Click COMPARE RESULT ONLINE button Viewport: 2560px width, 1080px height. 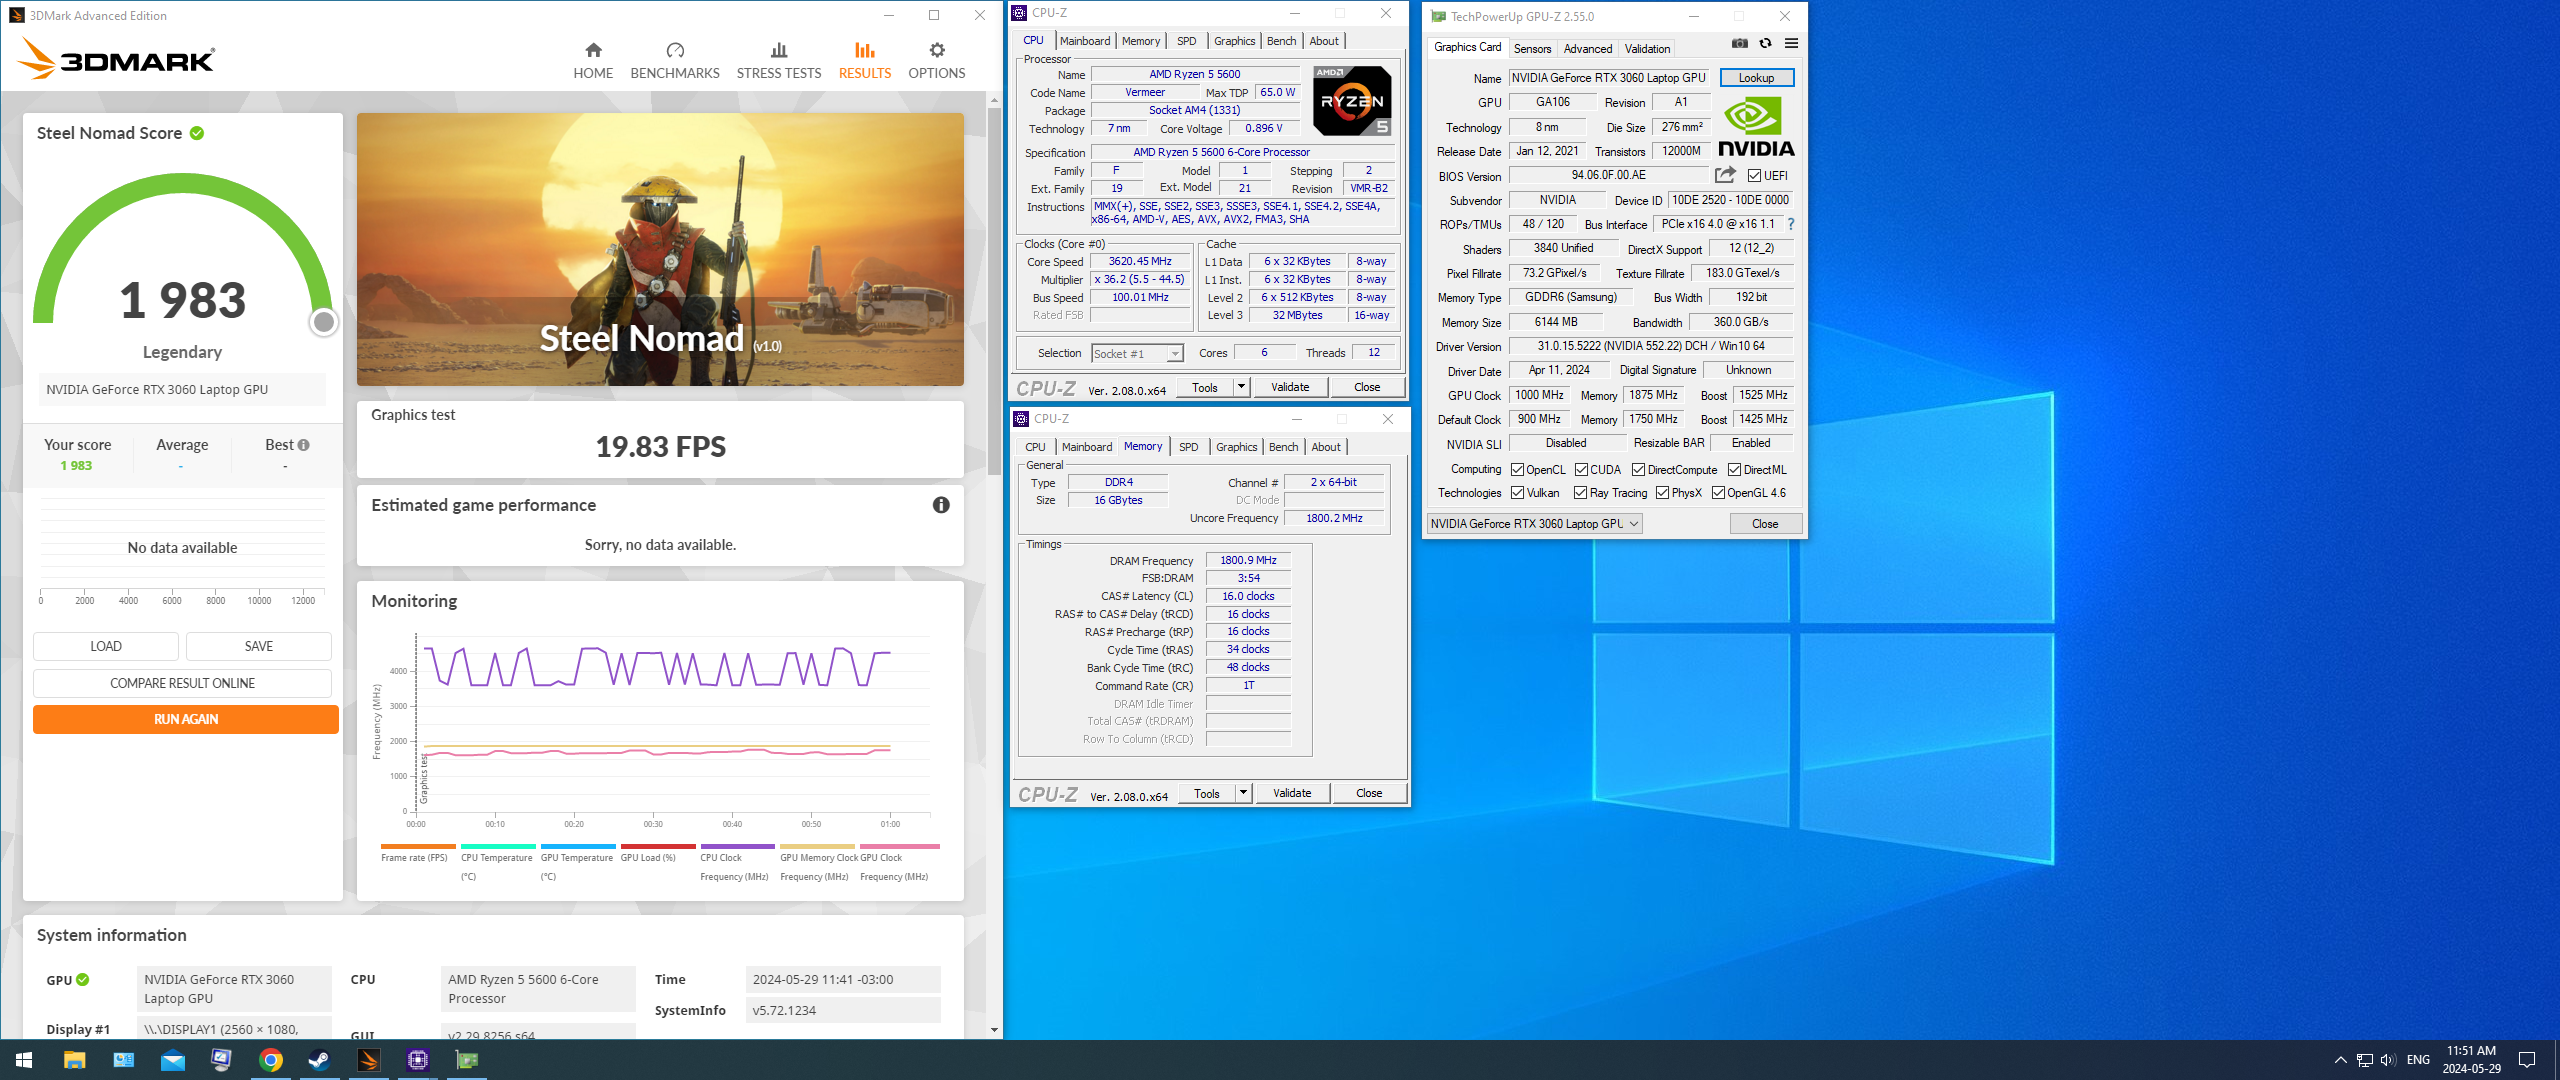click(x=182, y=683)
